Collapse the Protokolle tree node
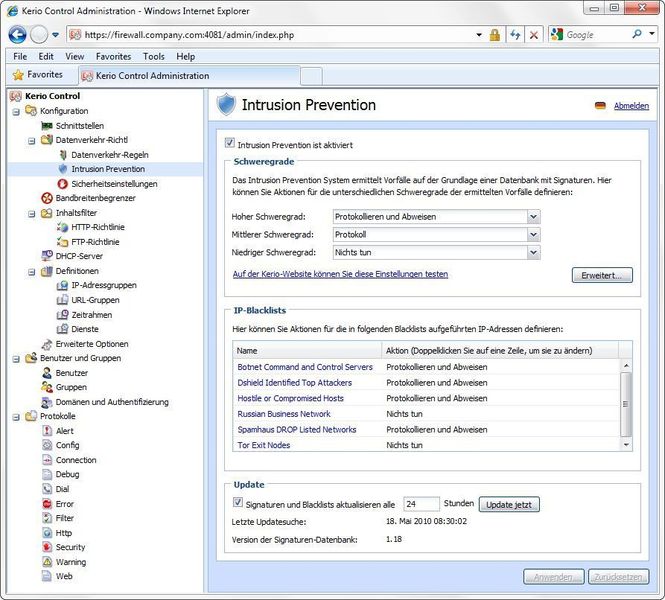 point(16,417)
